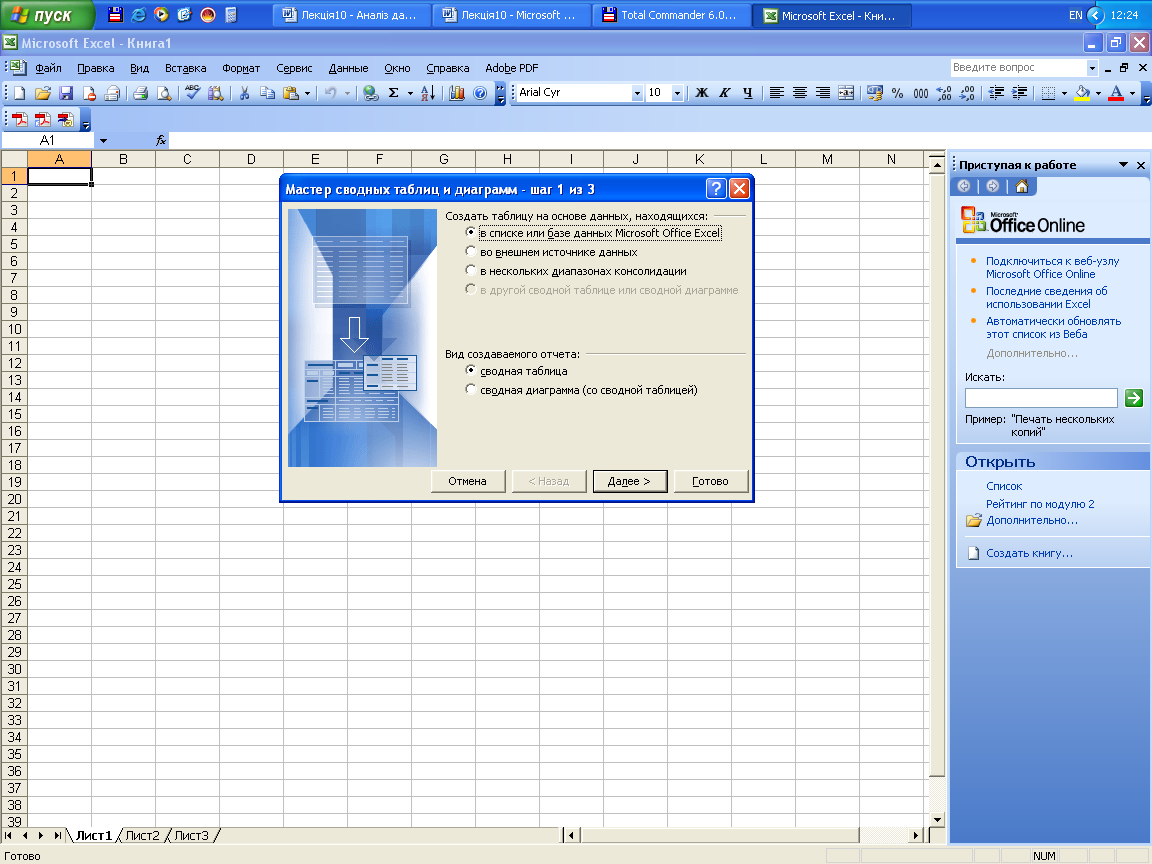
Task: Click vertical scrollbar down arrow
Action: (937, 819)
